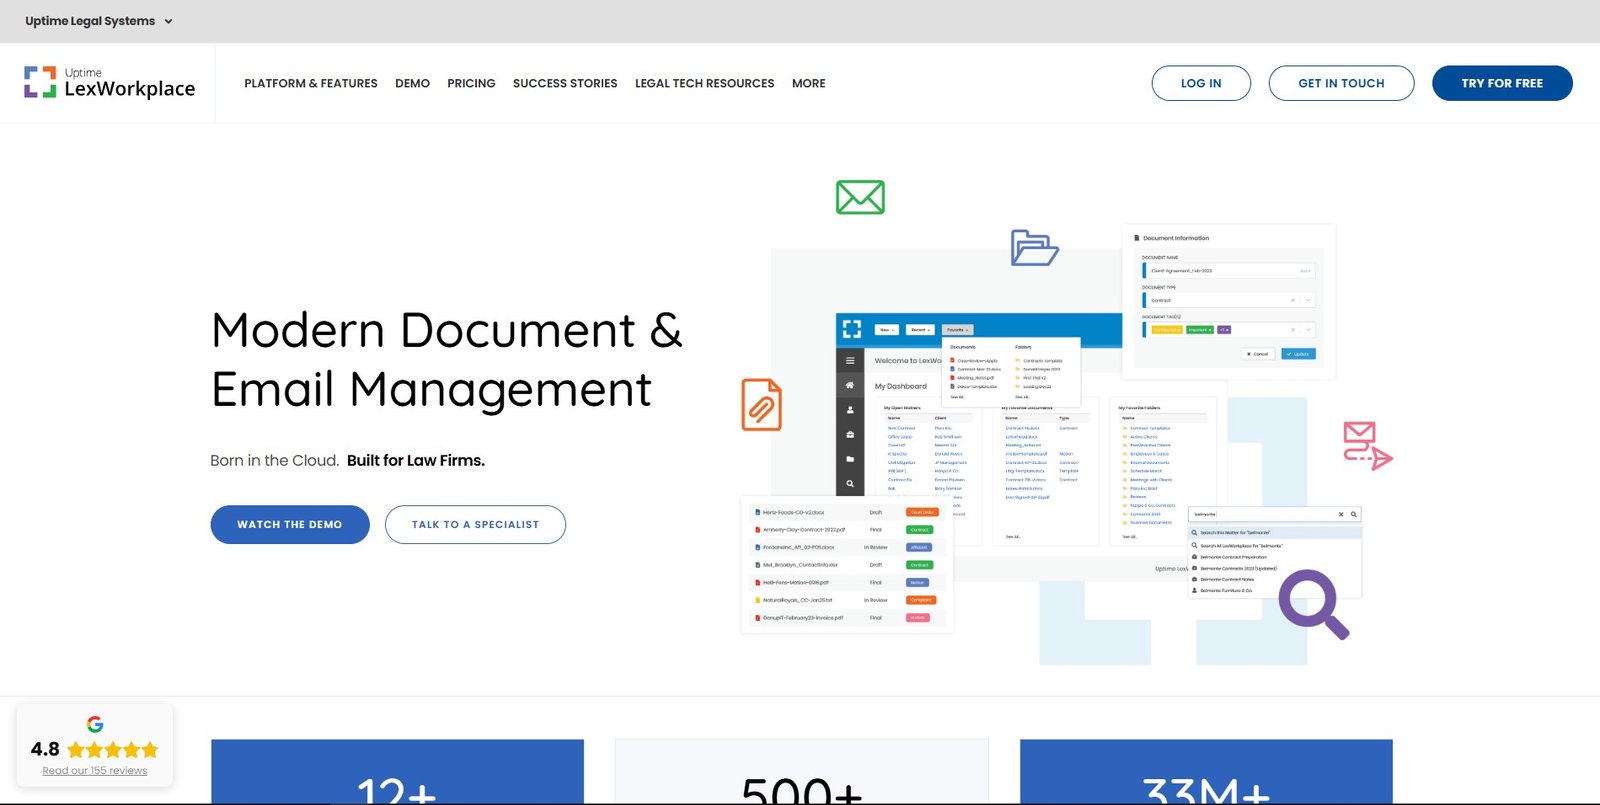This screenshot has height=805, width=1600.
Task: Expand the Uptime Legal Systems dropdown
Action: click(99, 21)
